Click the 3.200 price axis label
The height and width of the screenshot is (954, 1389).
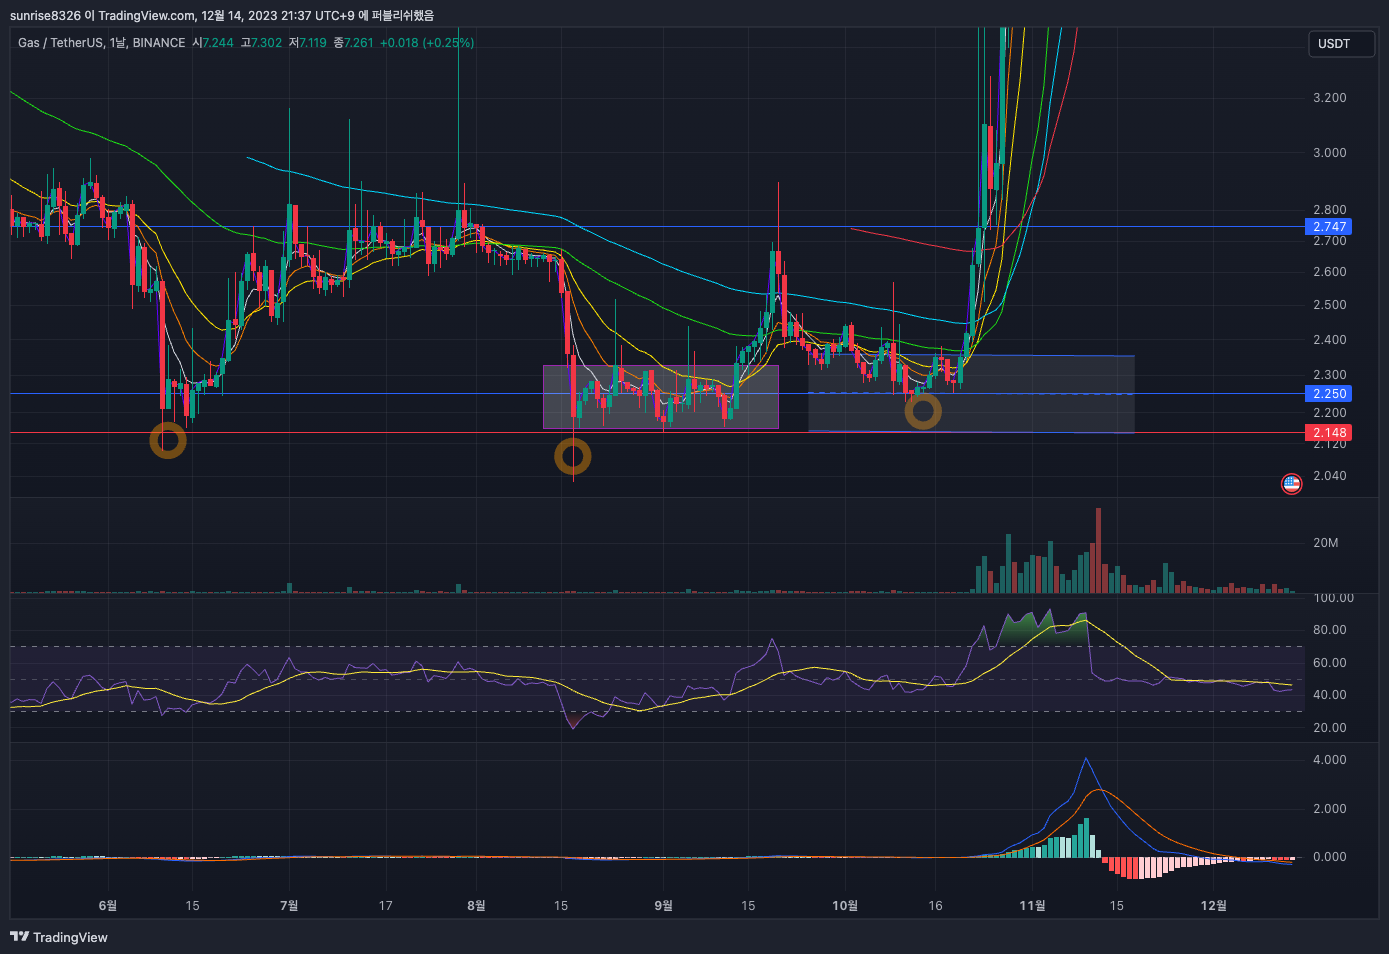pos(1329,98)
